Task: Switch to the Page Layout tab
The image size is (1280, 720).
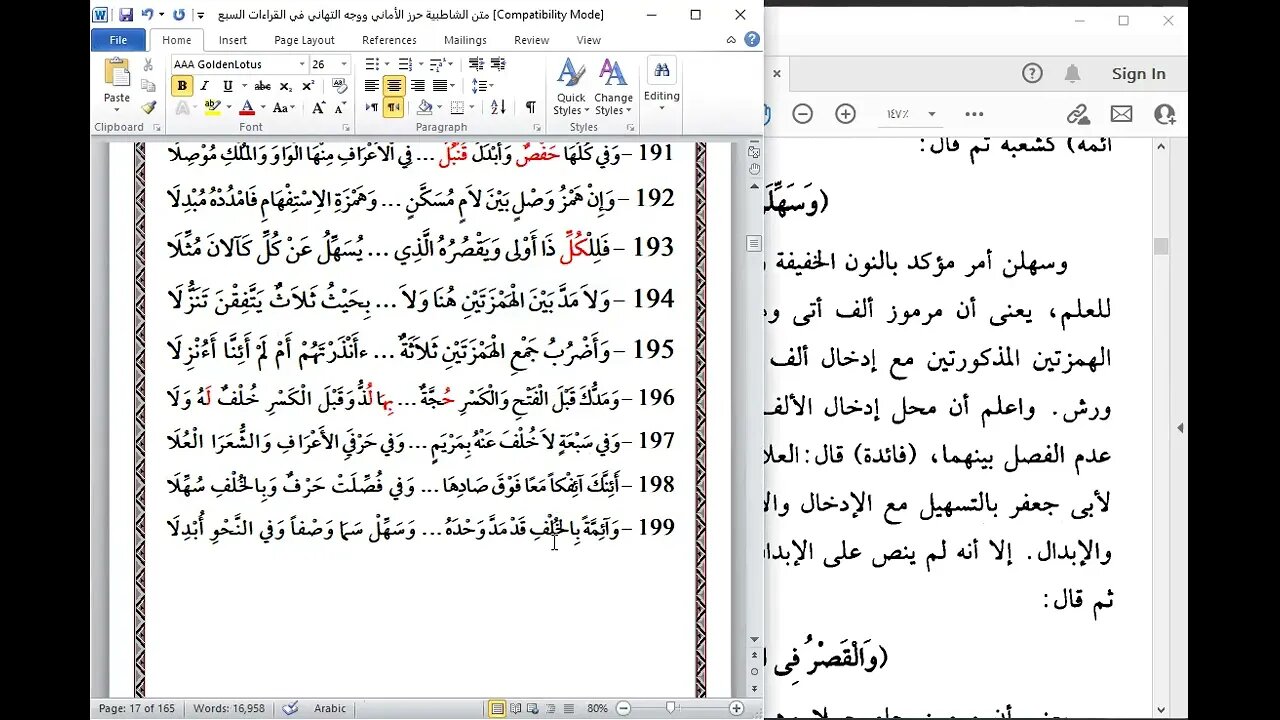Action: tap(304, 40)
